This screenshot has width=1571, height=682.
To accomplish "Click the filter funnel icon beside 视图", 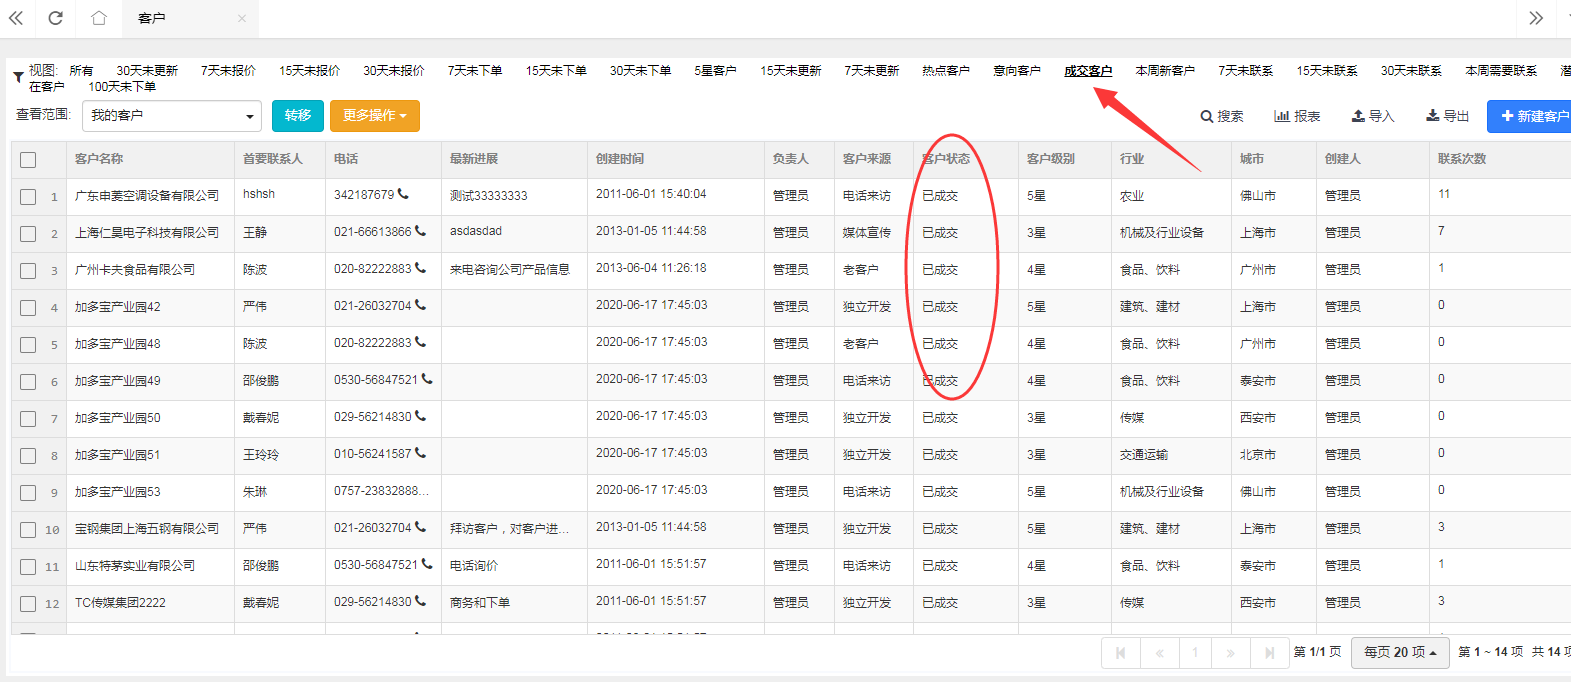I will (x=18, y=78).
